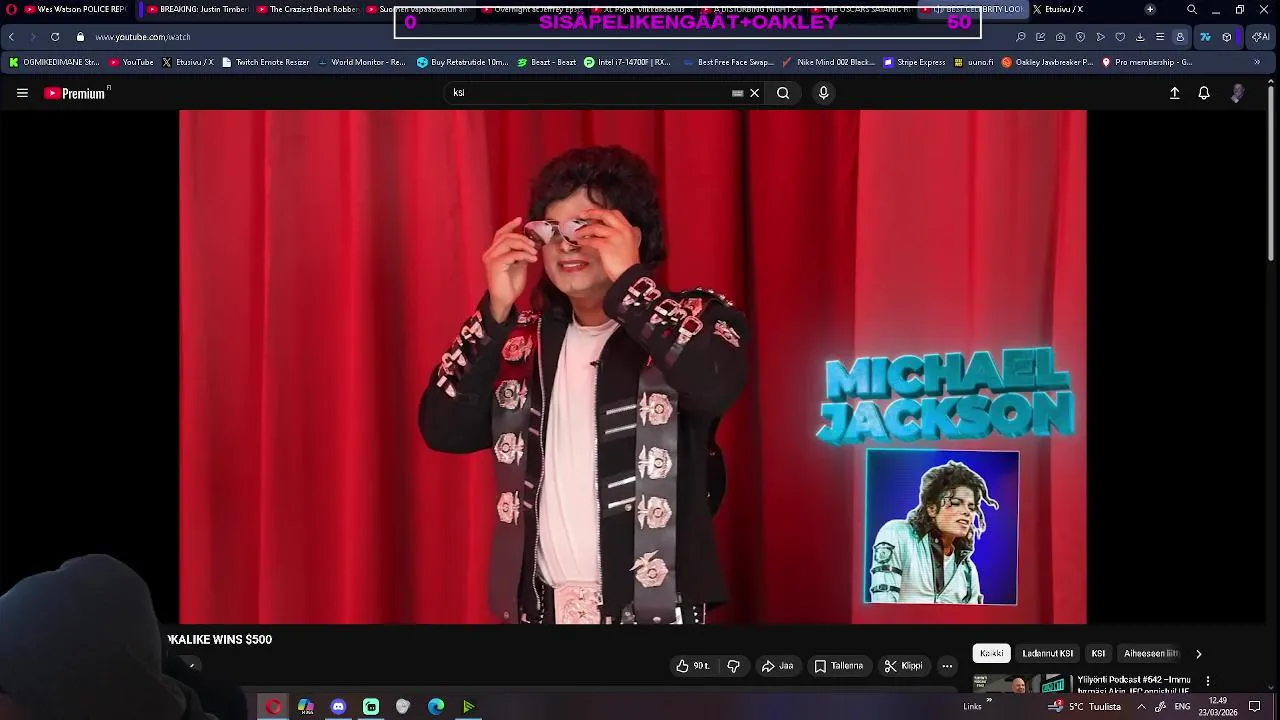Open the Ylilyönti Podcast #642 thumbnail
This screenshot has height=720, width=1280.
click(x=1021, y=684)
